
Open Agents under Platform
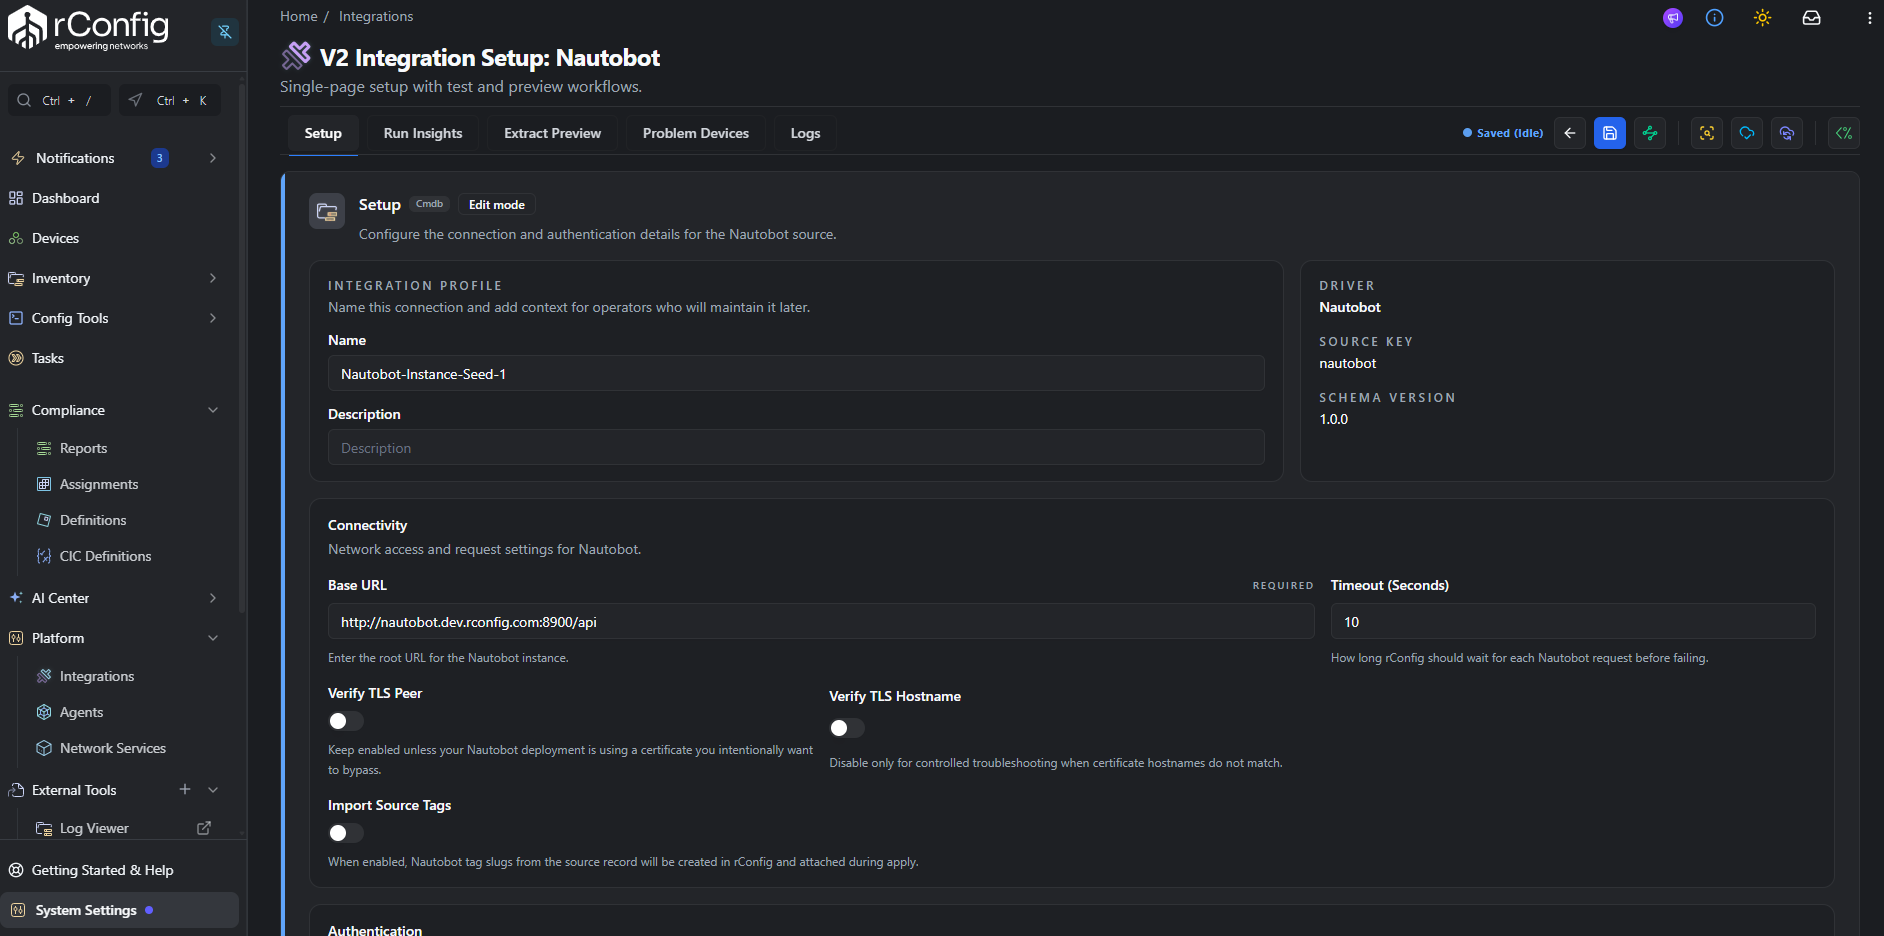point(81,712)
